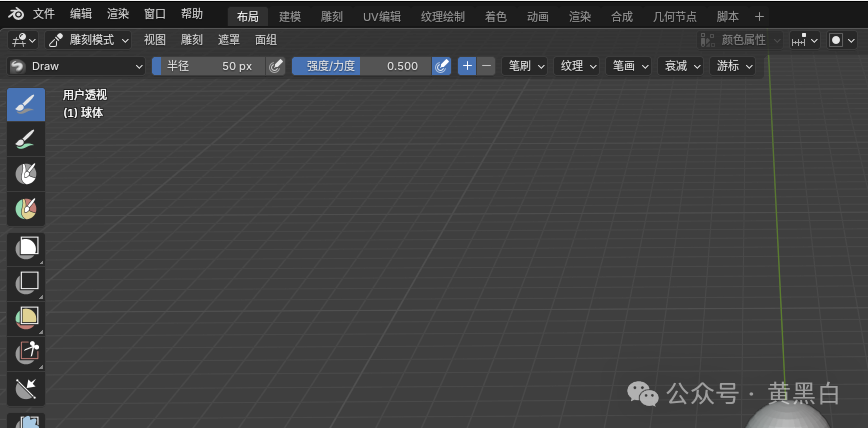
Task: Click the Blender logo icon in the menu bar
Action: coord(16,14)
